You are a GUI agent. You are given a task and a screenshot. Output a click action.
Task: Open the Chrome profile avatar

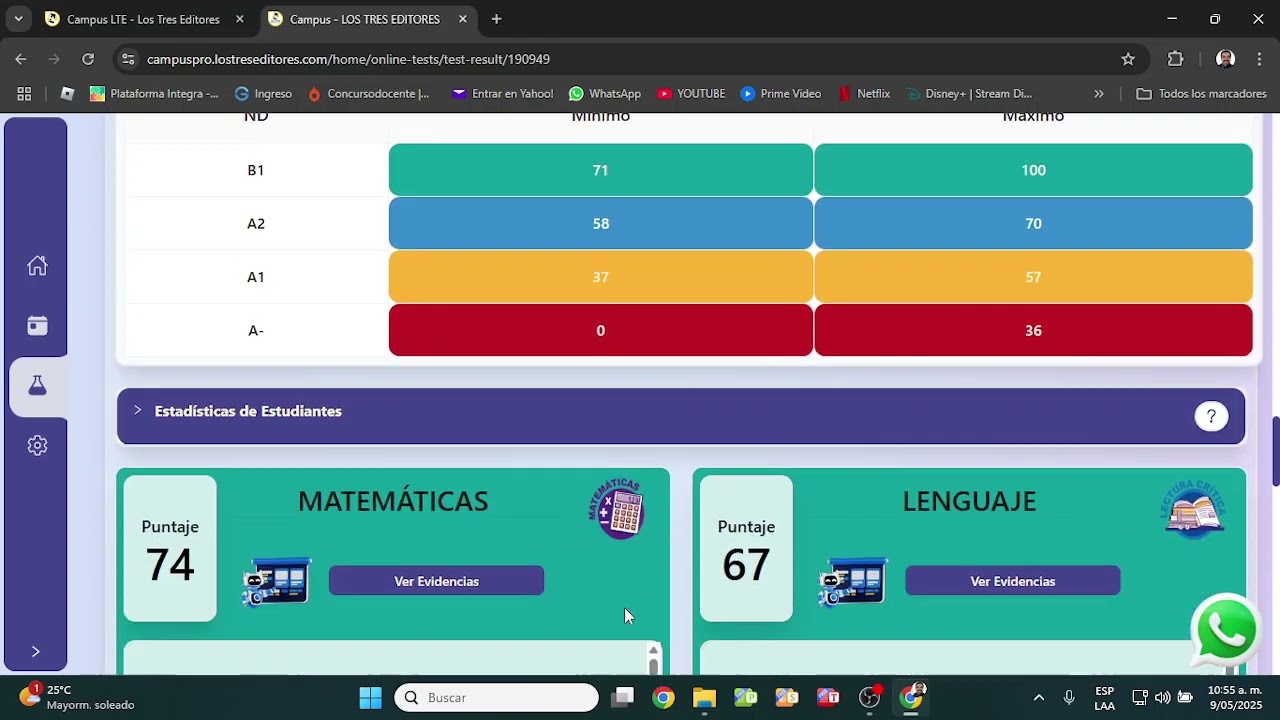pos(1225,59)
